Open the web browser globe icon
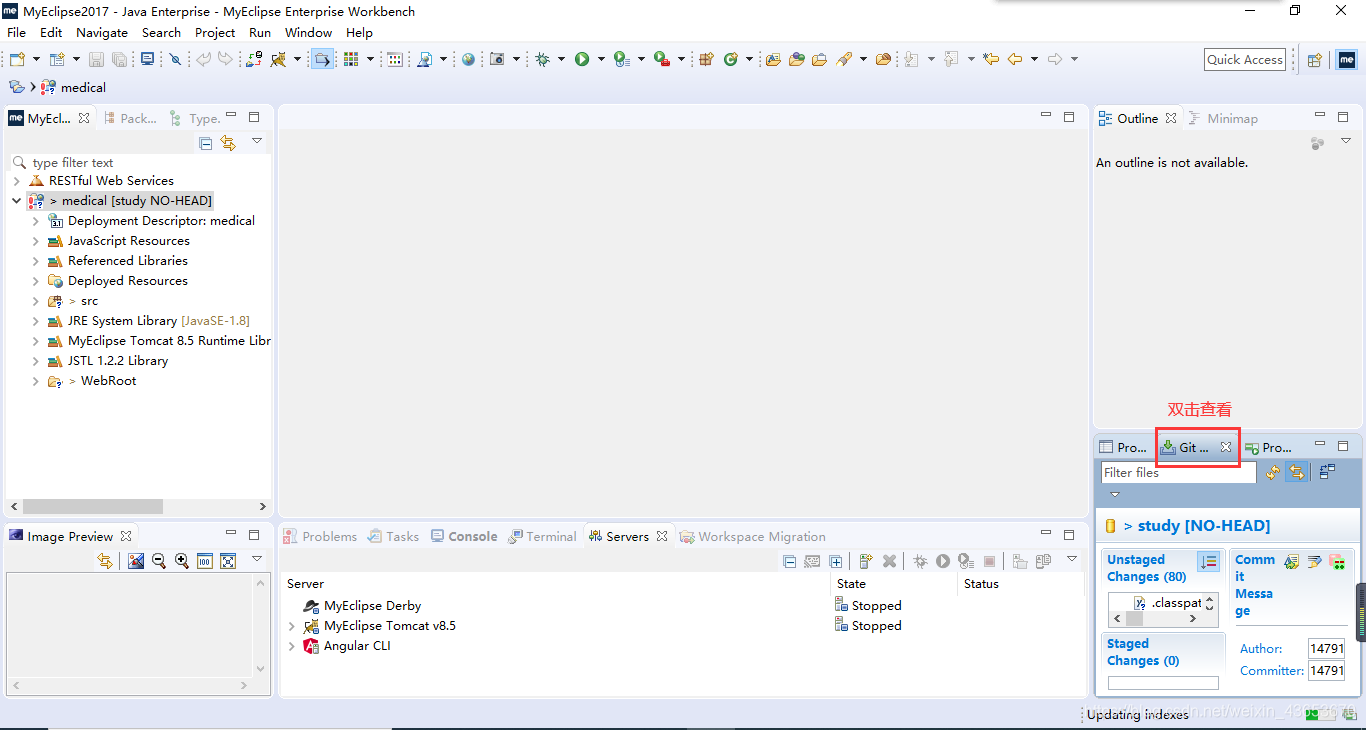 pyautogui.click(x=468, y=59)
